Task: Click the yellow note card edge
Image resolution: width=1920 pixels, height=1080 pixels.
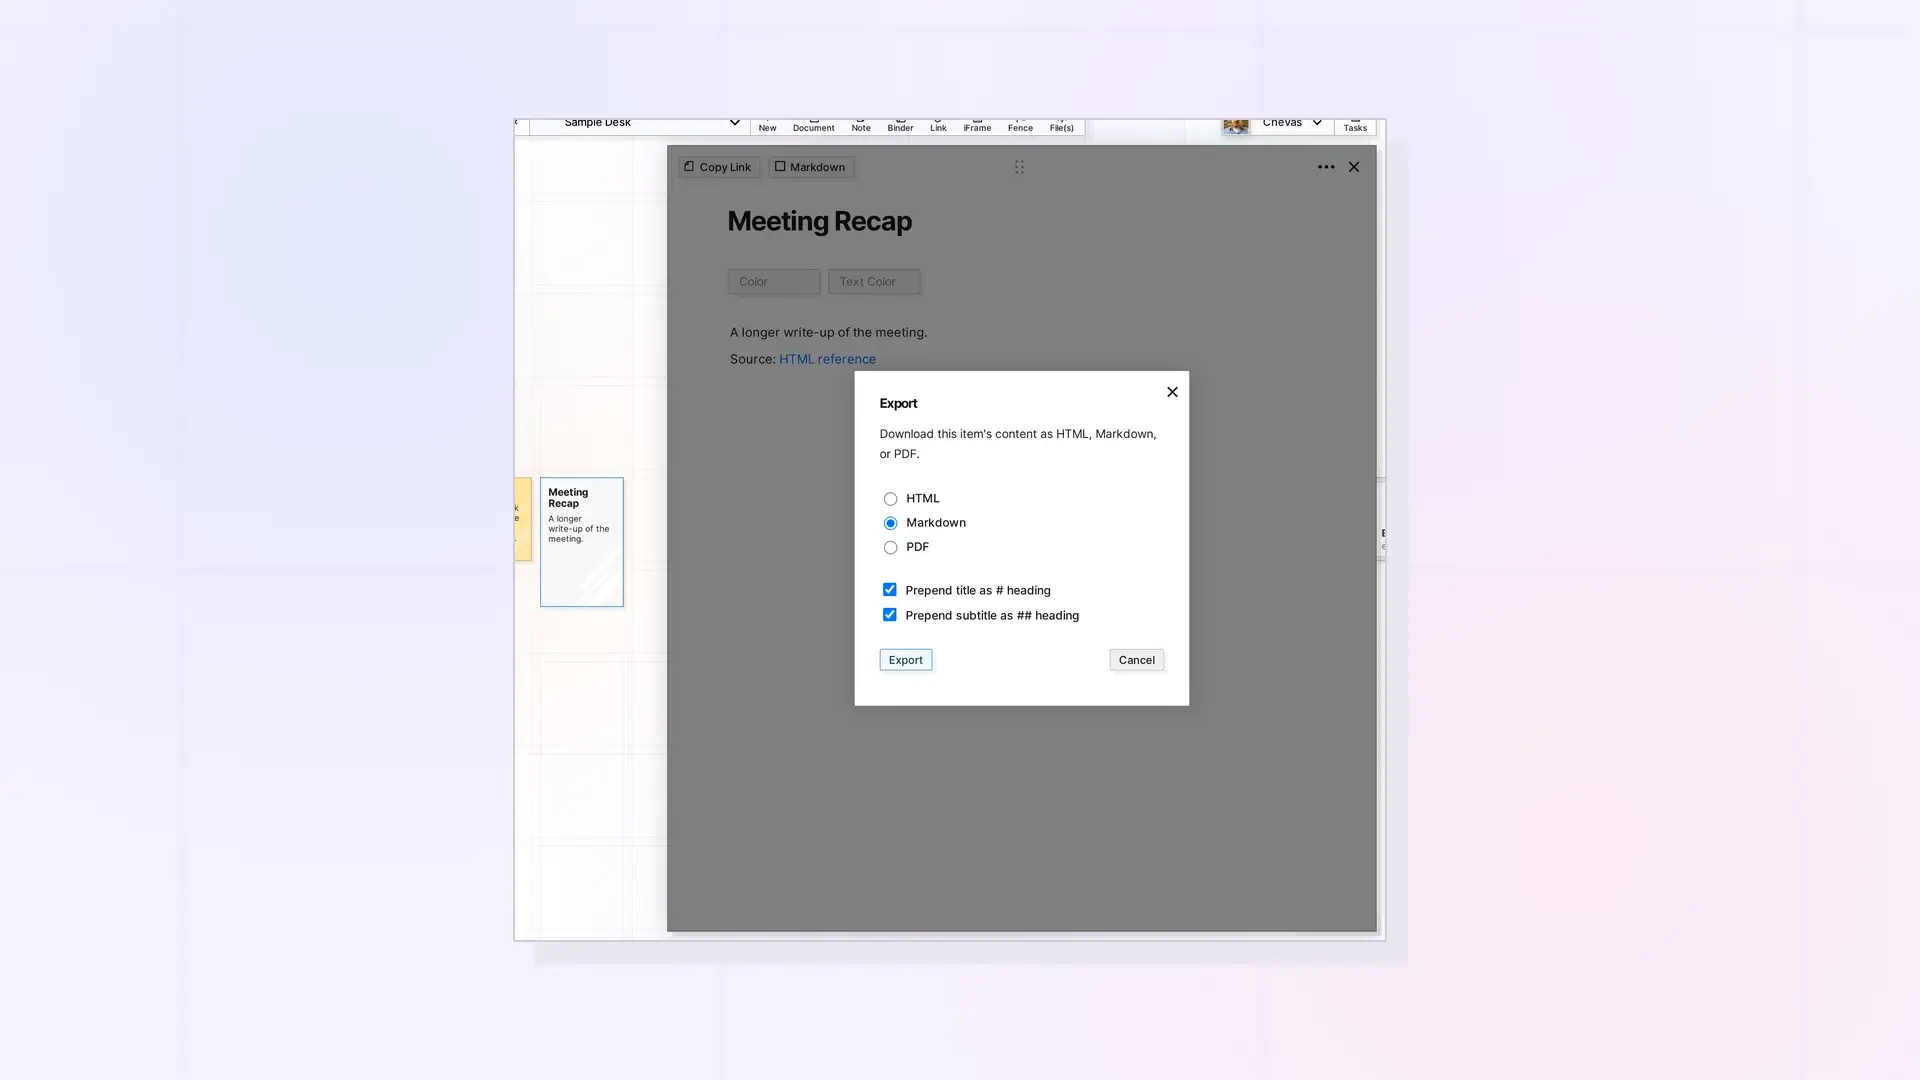Action: [522, 519]
